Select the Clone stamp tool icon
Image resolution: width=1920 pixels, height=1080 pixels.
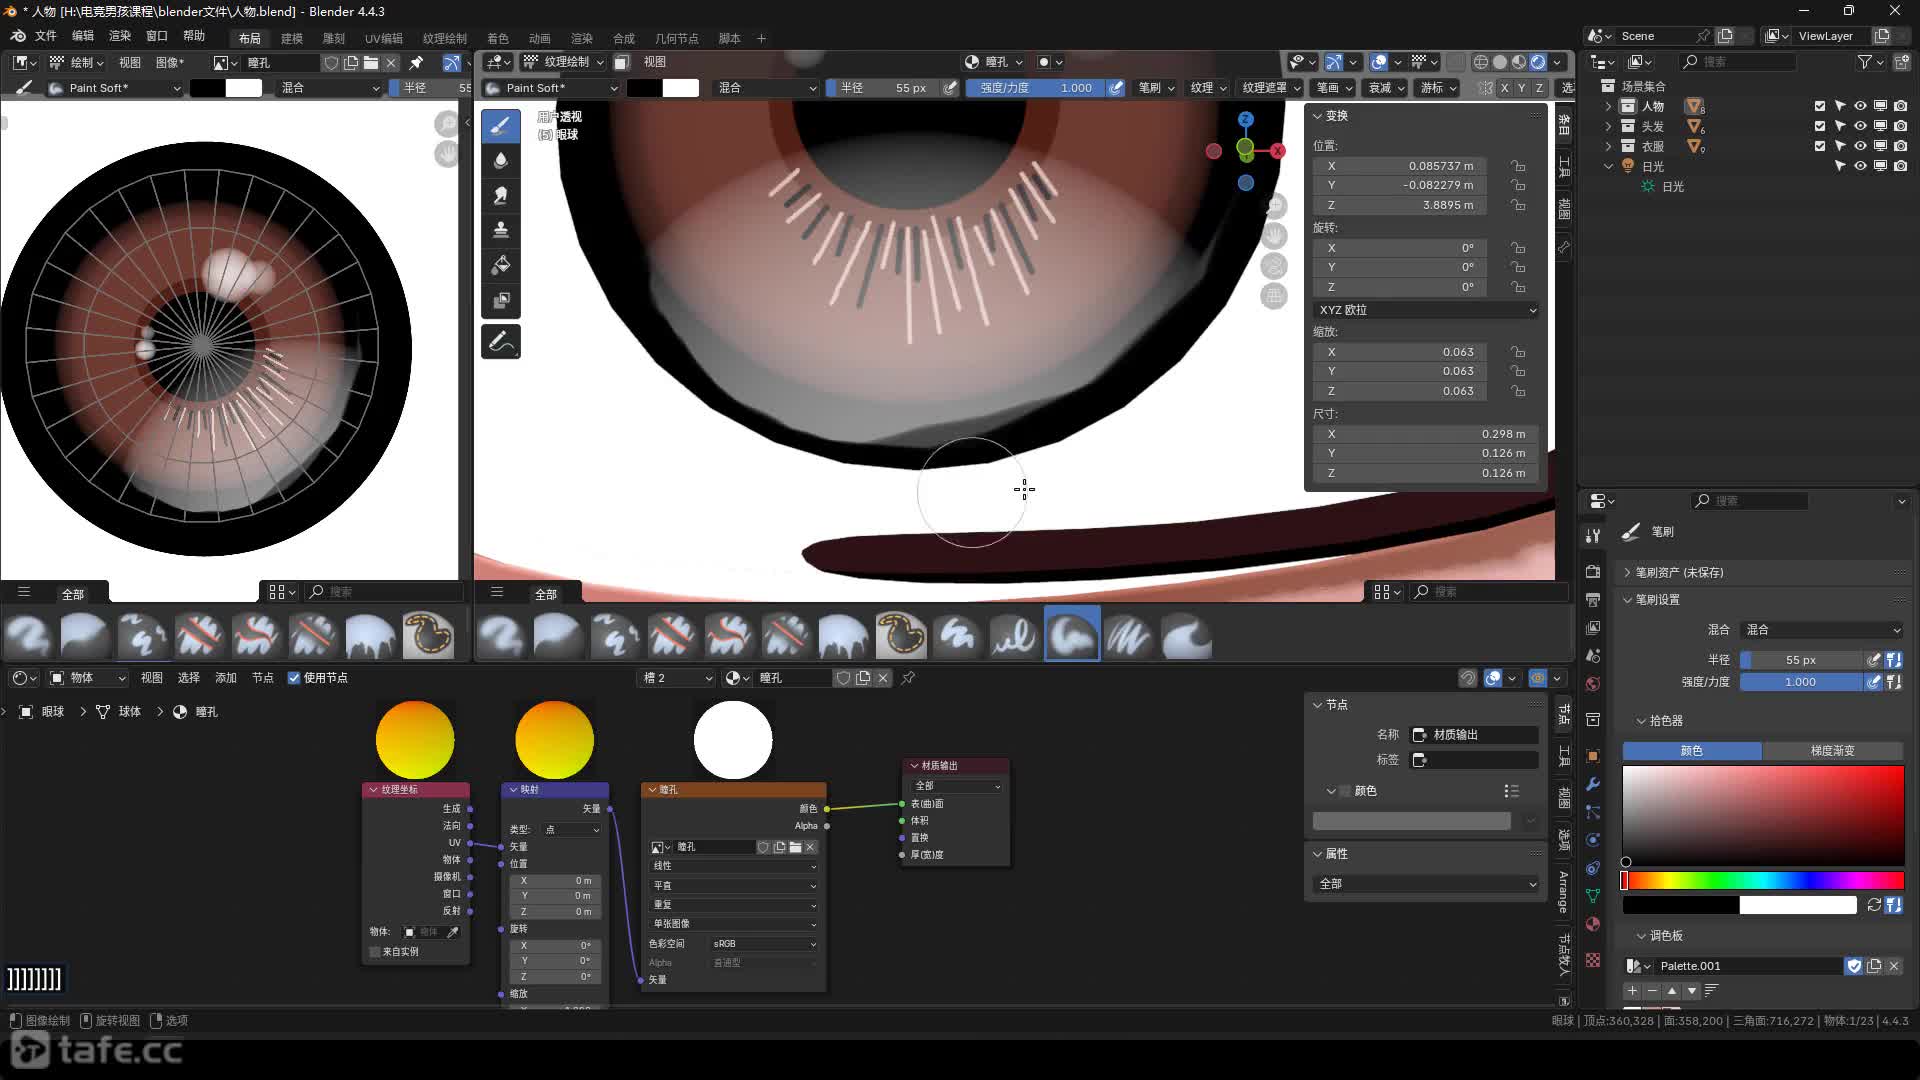[x=501, y=231]
